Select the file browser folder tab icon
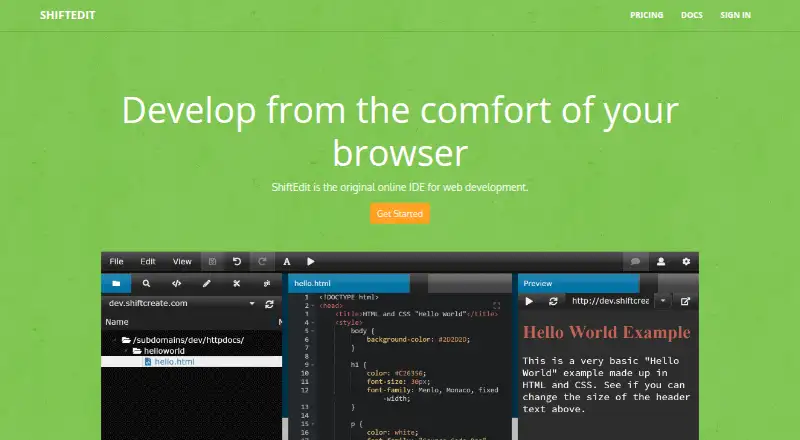This screenshot has height=440, width=800. click(116, 283)
